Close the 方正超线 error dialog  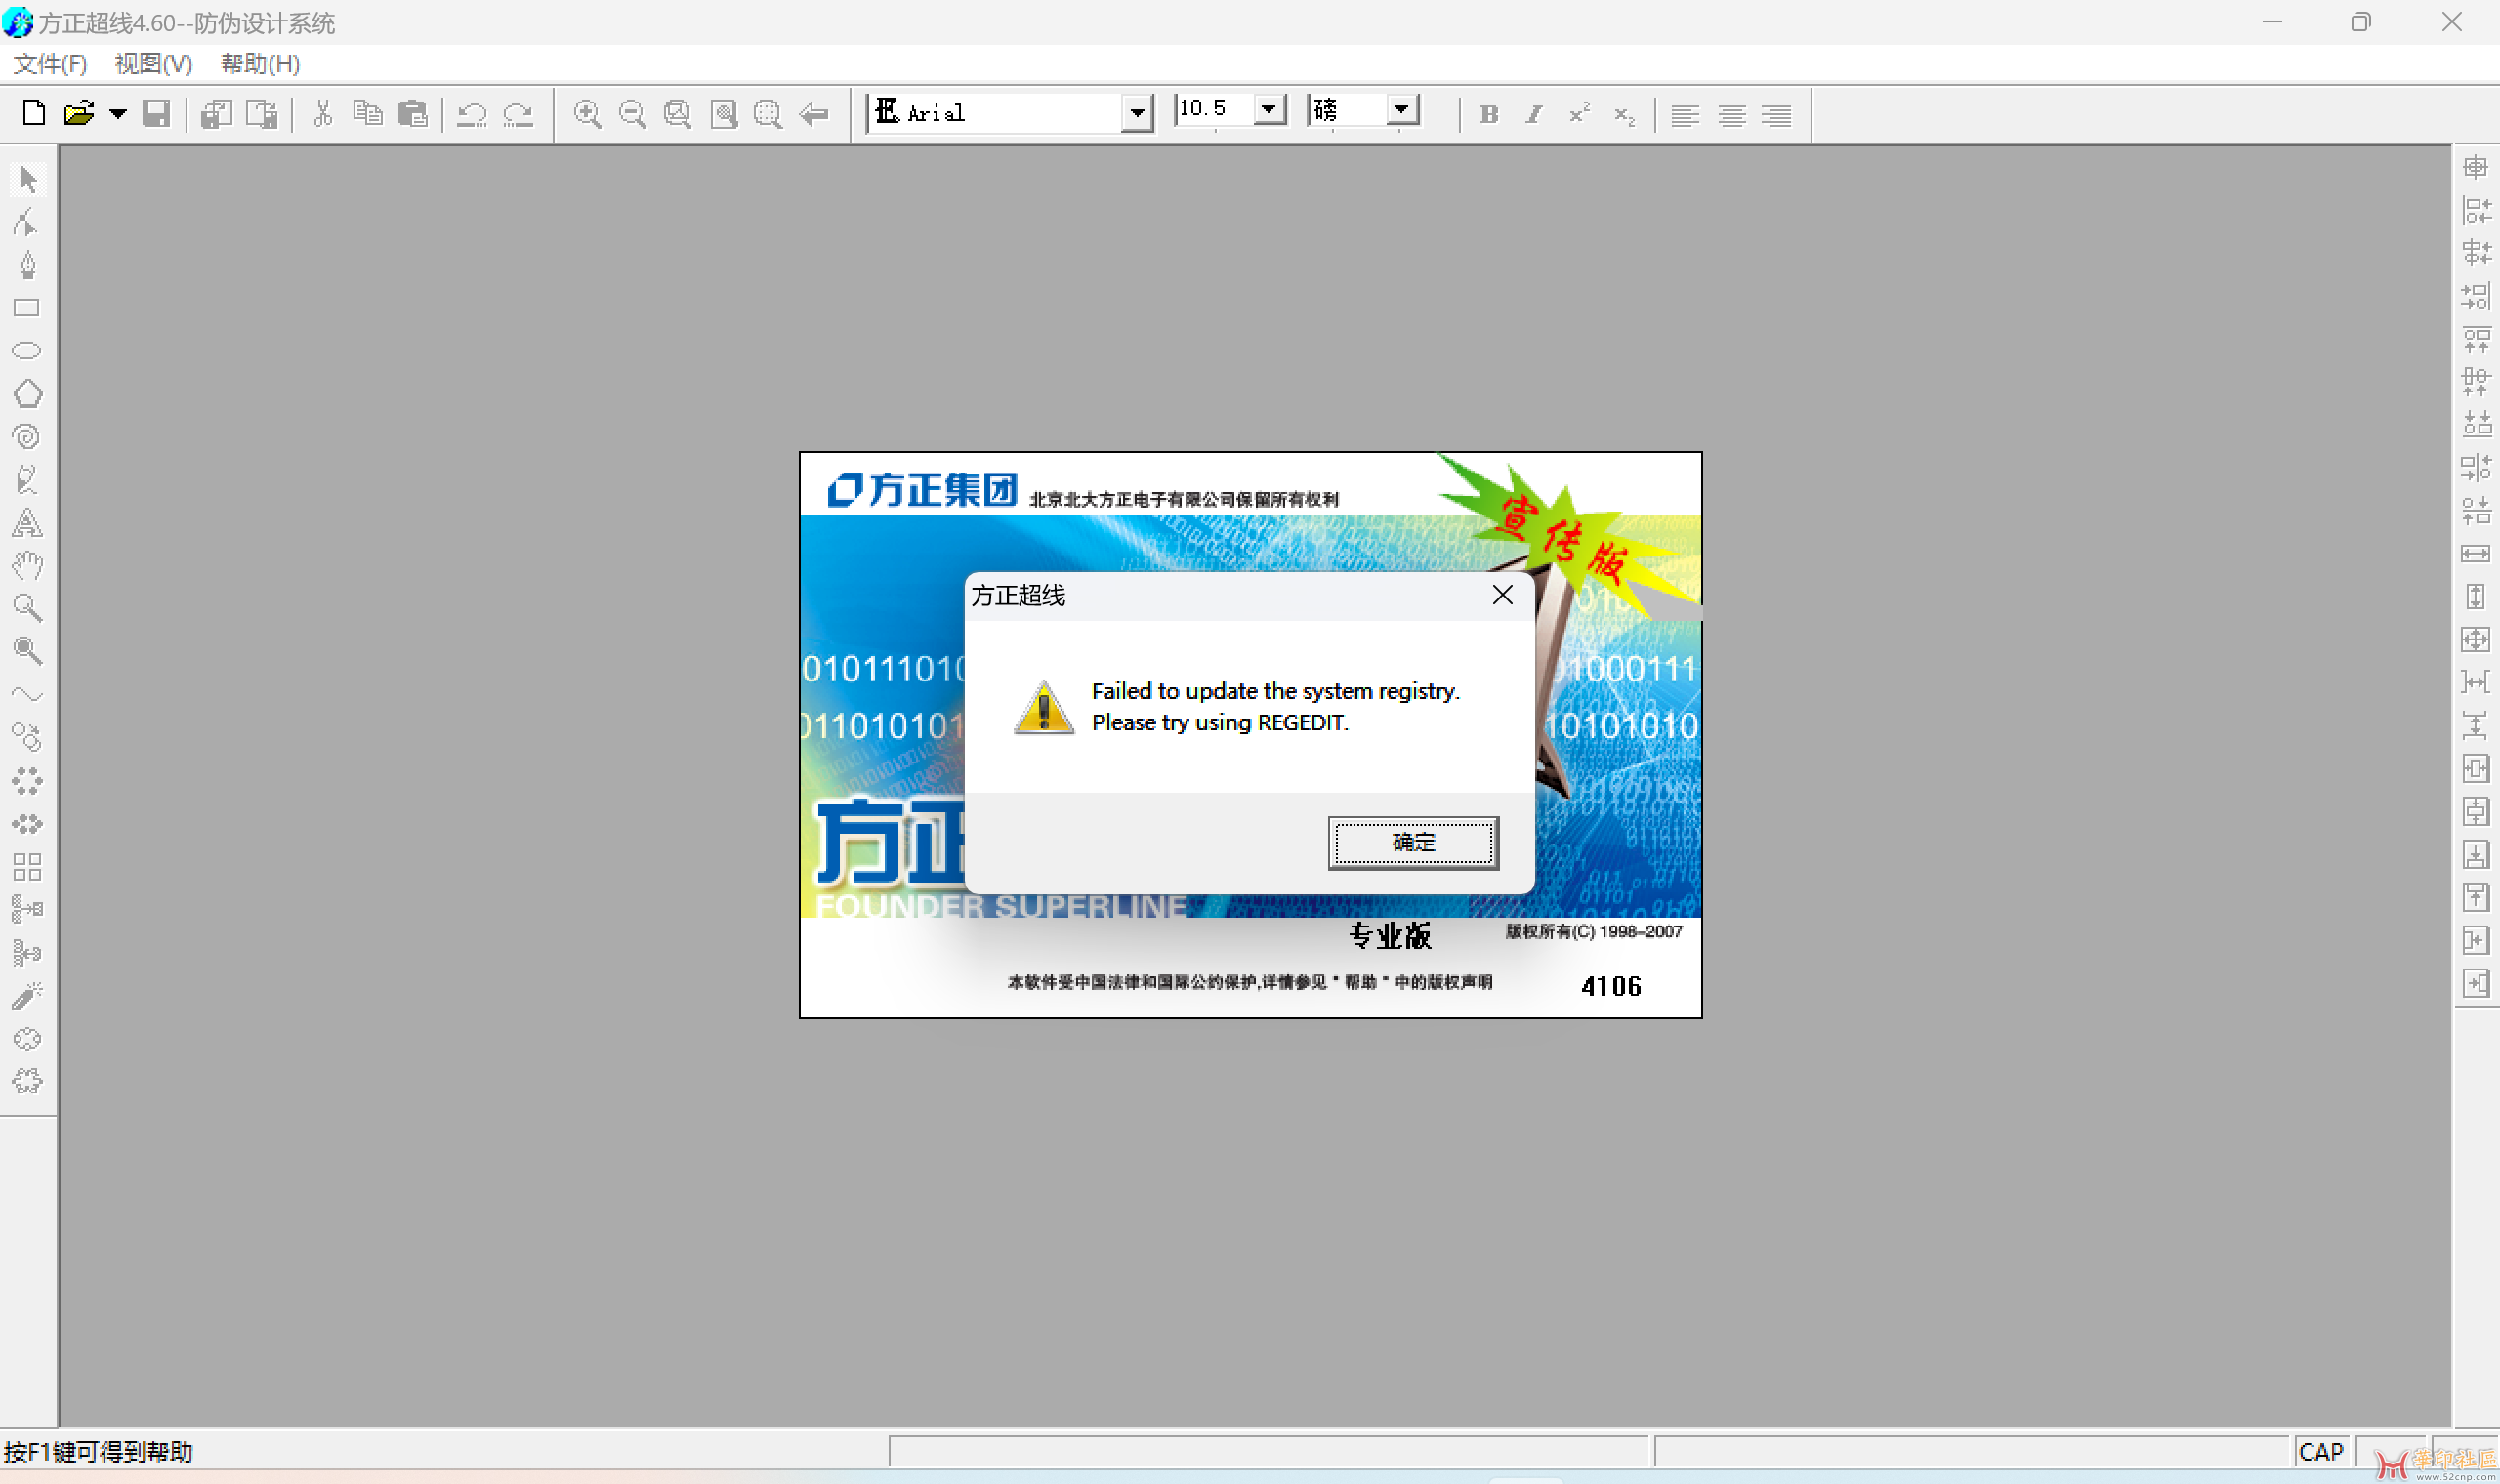1502,595
